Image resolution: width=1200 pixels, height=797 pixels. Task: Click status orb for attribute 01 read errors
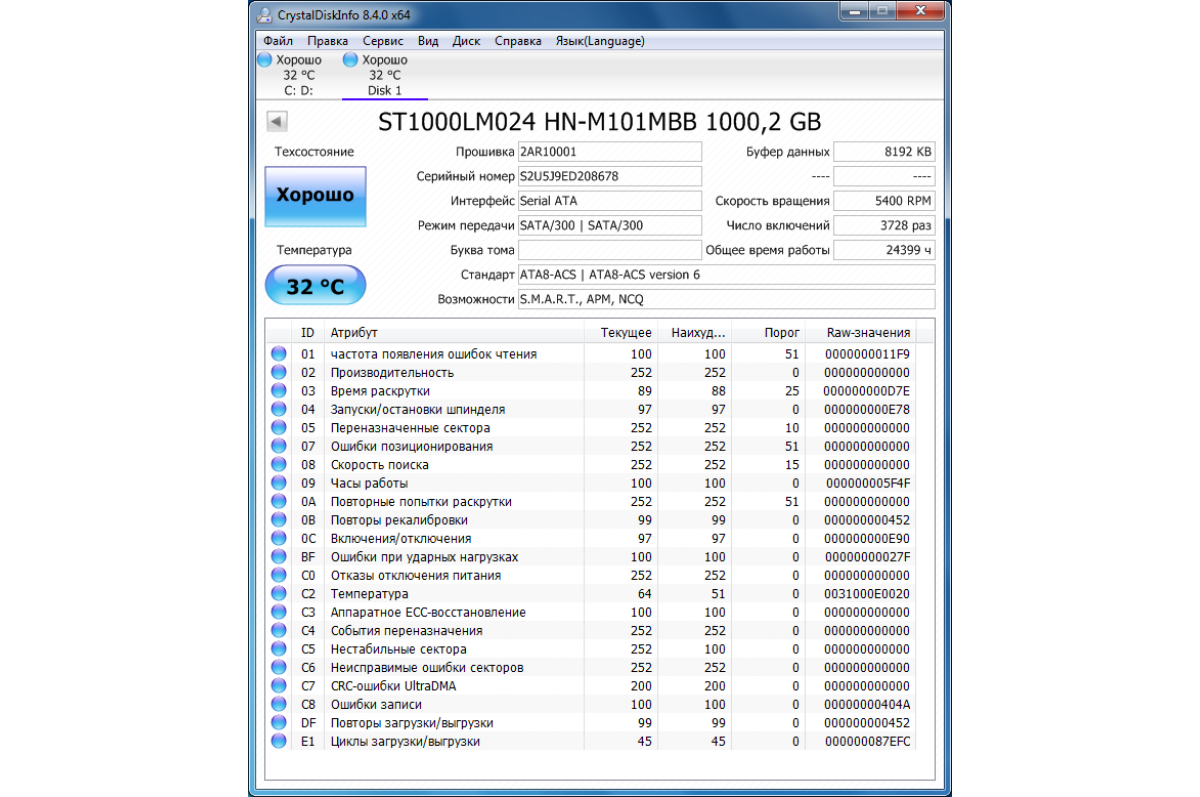278,354
